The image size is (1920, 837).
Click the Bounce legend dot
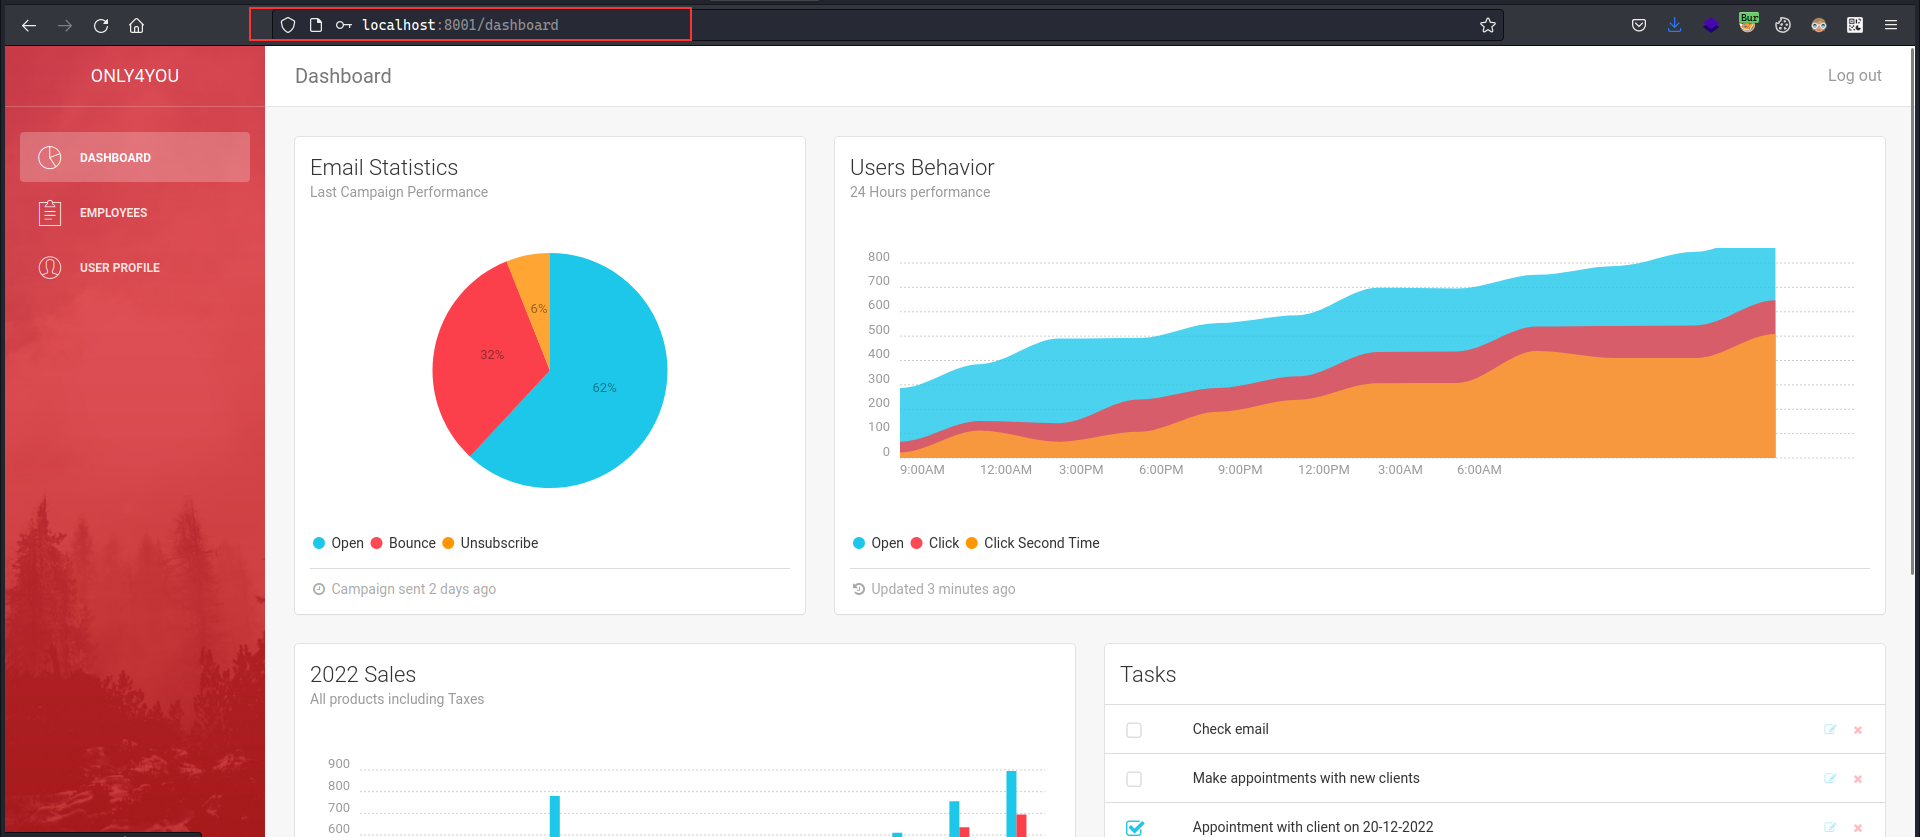click(377, 543)
